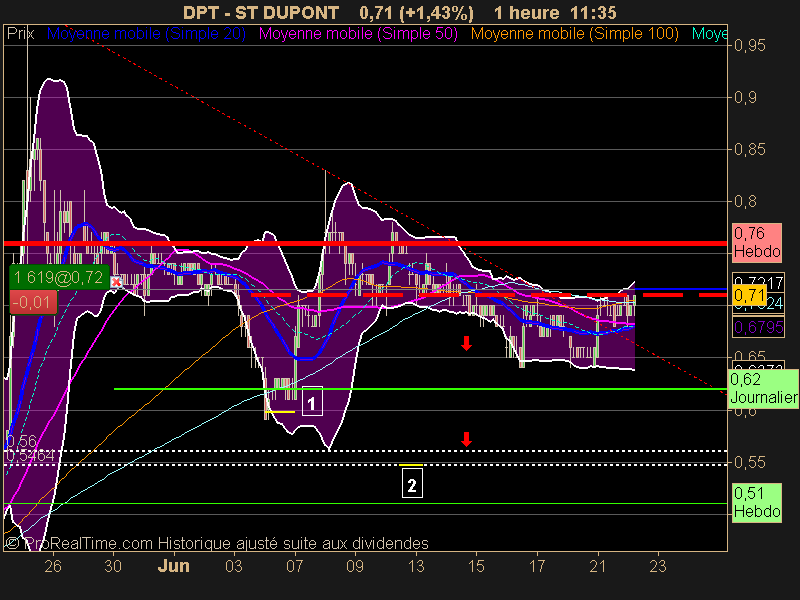Change the 1 heure timeframe label
This screenshot has height=600, width=800.
(x=527, y=12)
